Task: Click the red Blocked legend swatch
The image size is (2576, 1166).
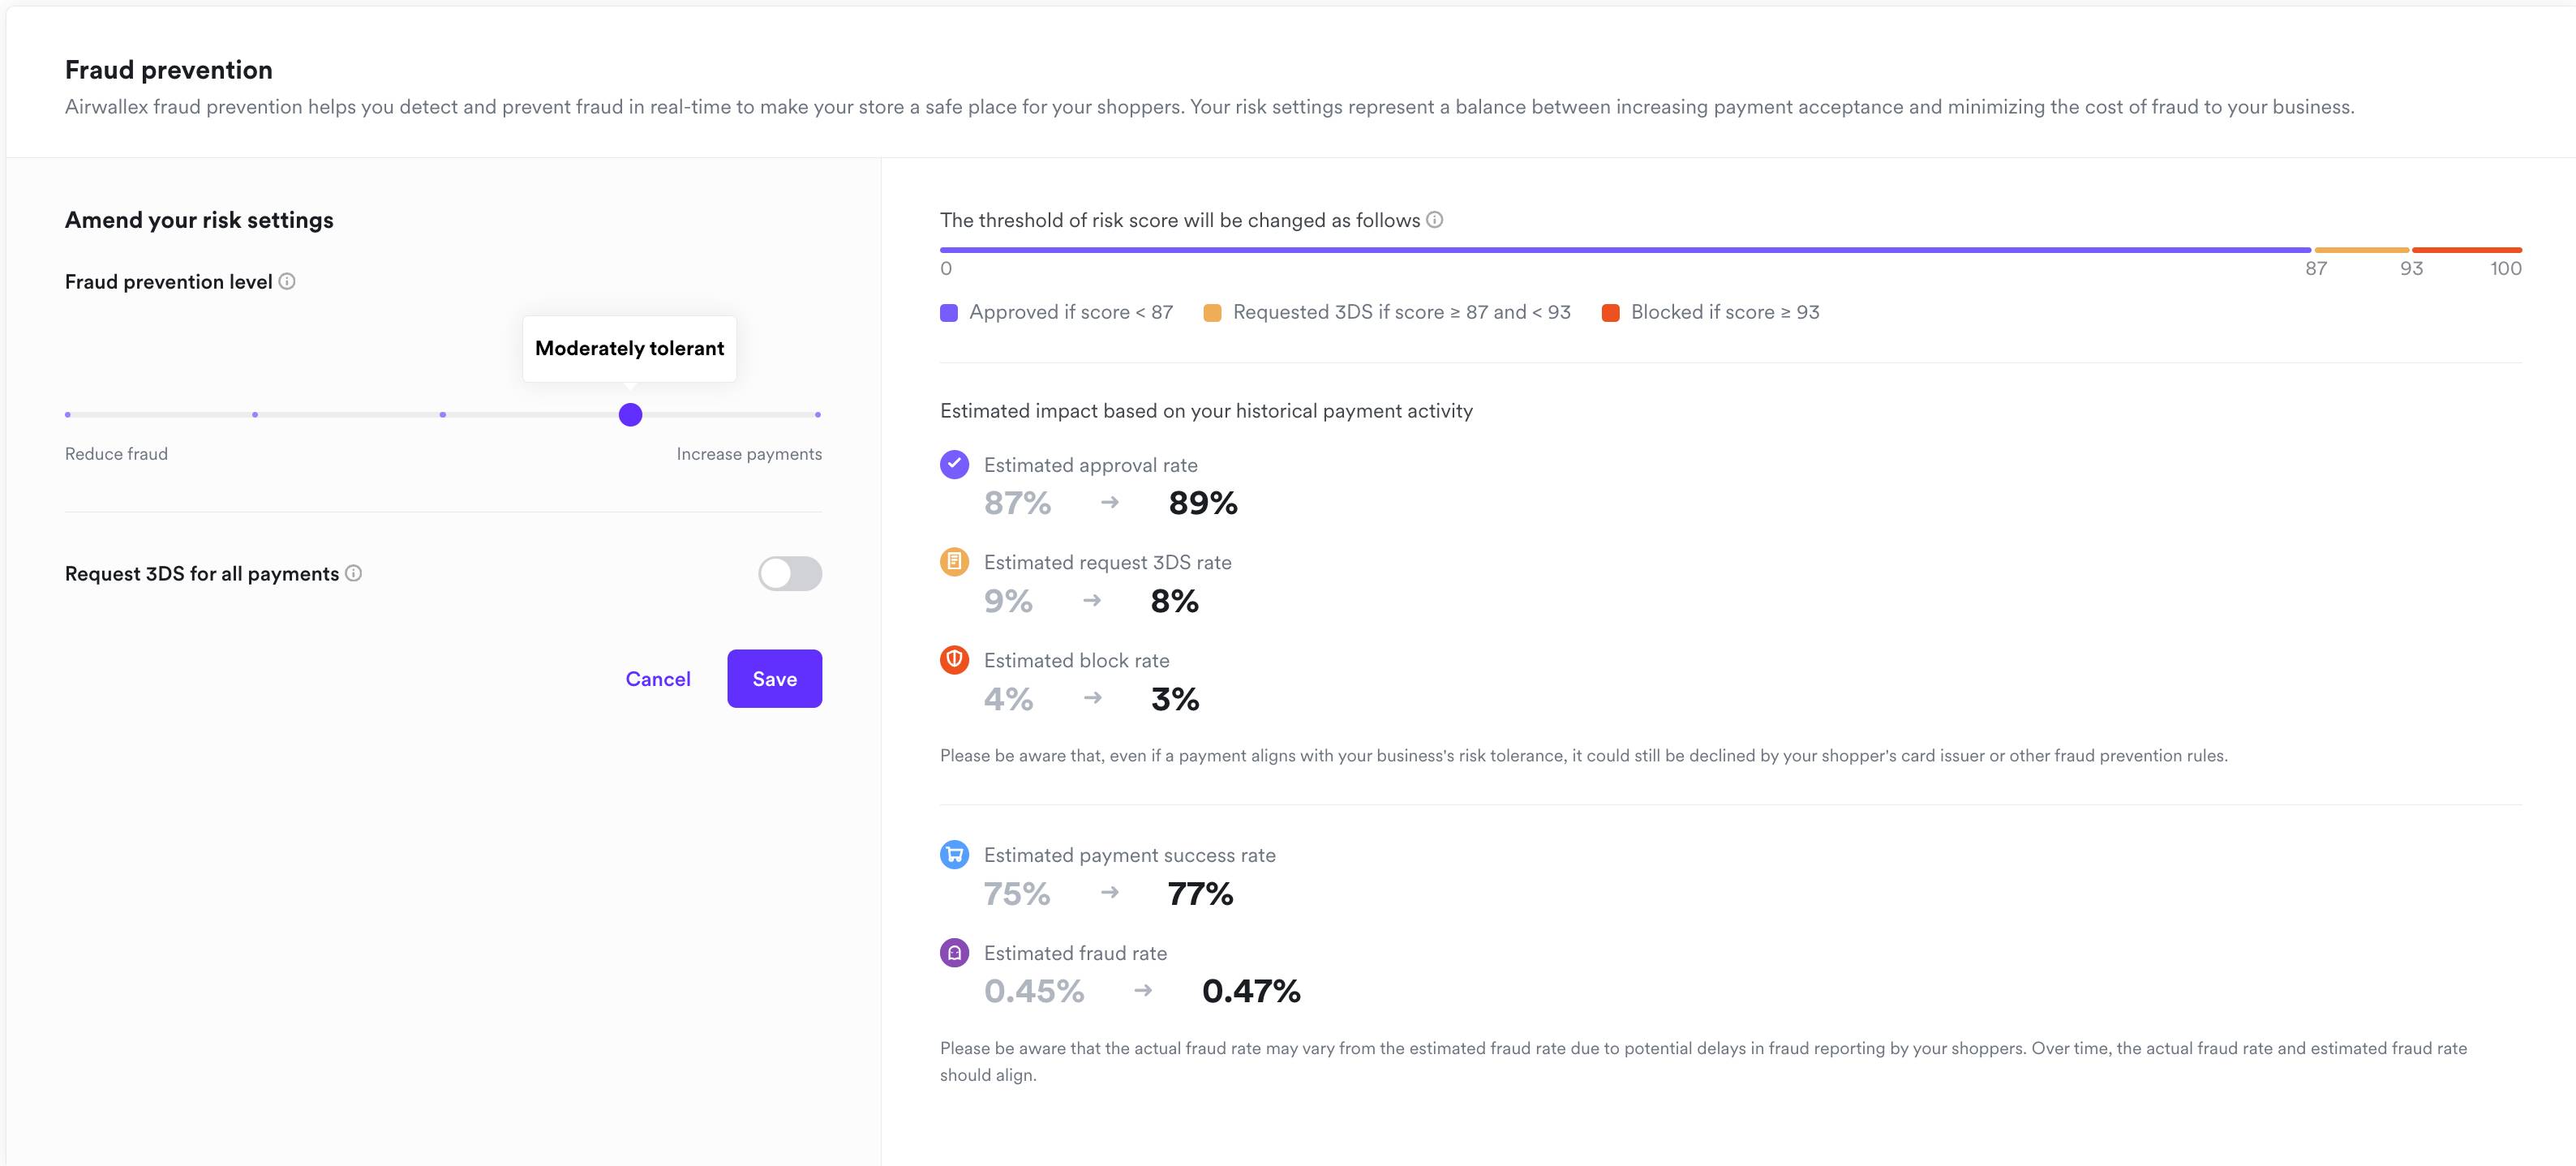Action: [x=1610, y=313]
